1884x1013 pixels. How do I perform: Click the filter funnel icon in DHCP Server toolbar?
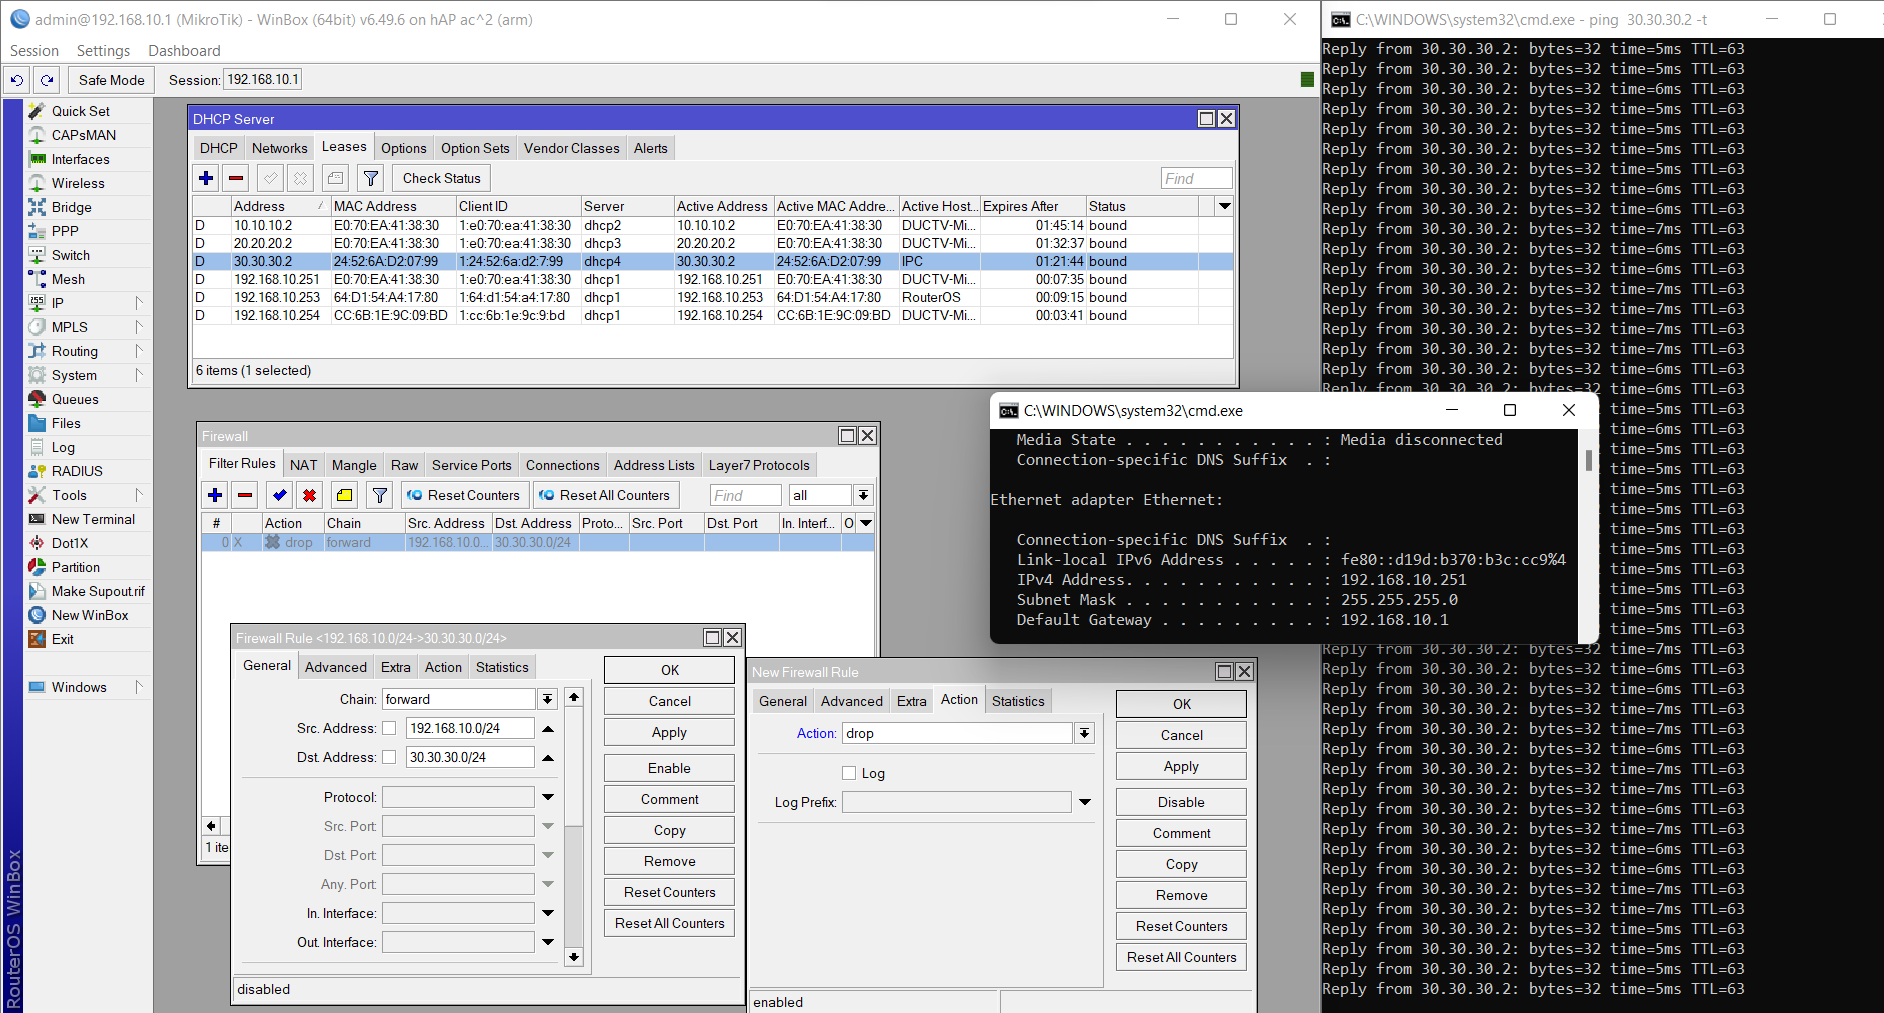click(371, 178)
